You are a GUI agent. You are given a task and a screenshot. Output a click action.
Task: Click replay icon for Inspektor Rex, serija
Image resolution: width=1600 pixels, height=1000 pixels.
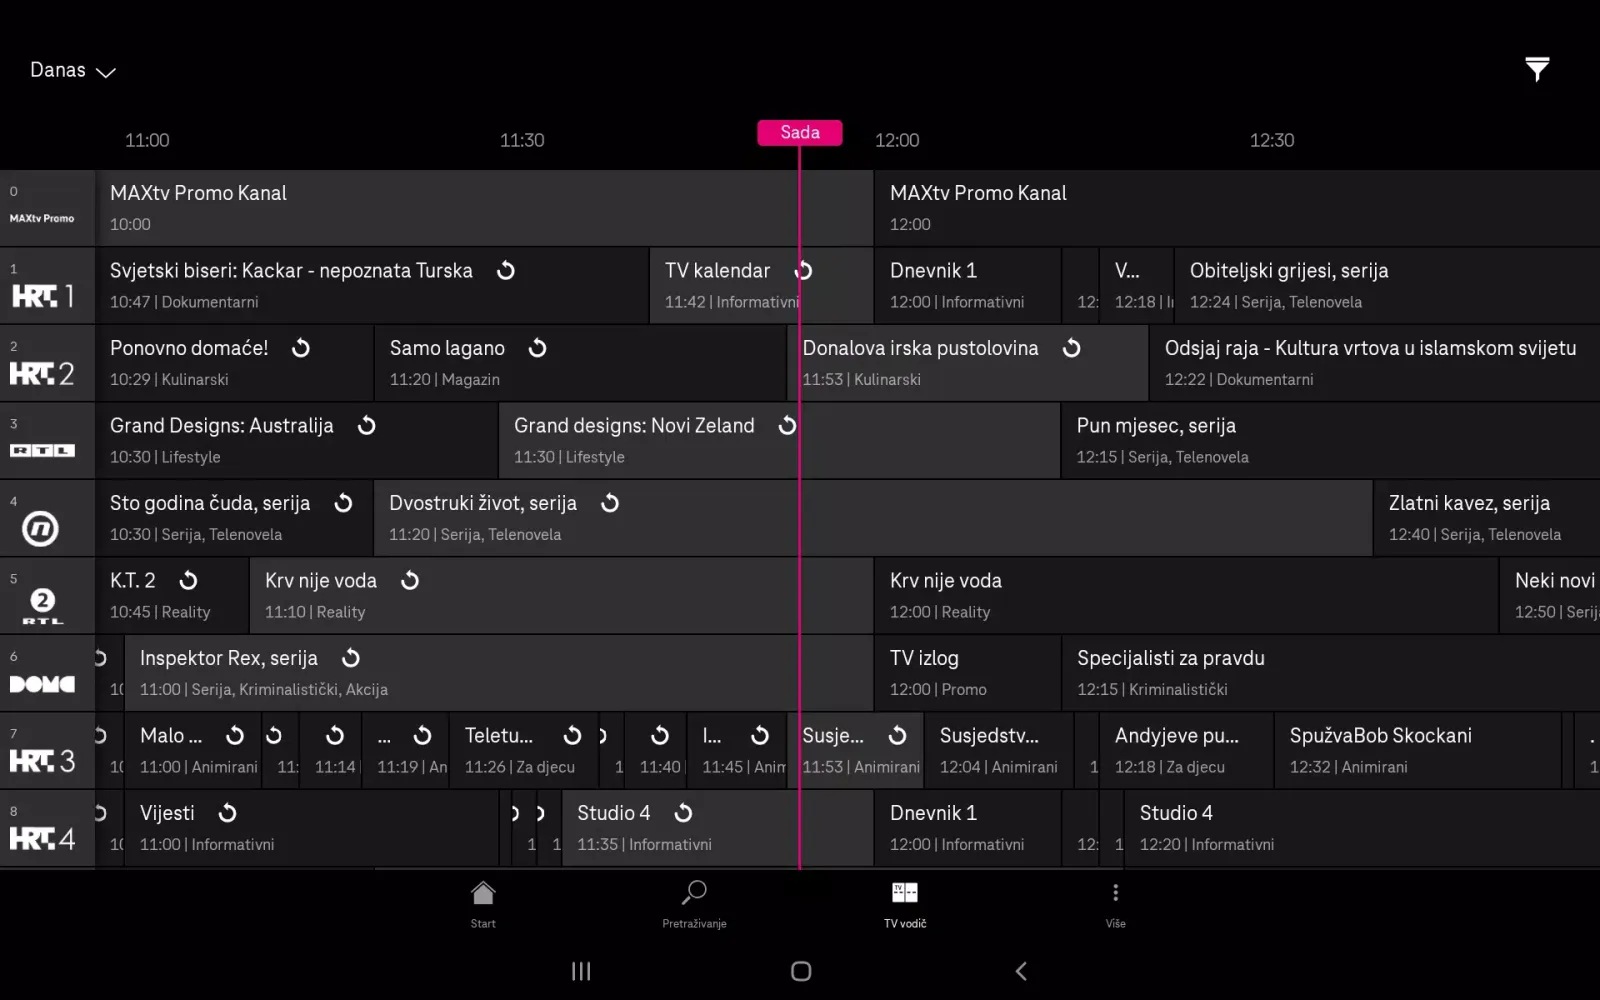tap(351, 658)
